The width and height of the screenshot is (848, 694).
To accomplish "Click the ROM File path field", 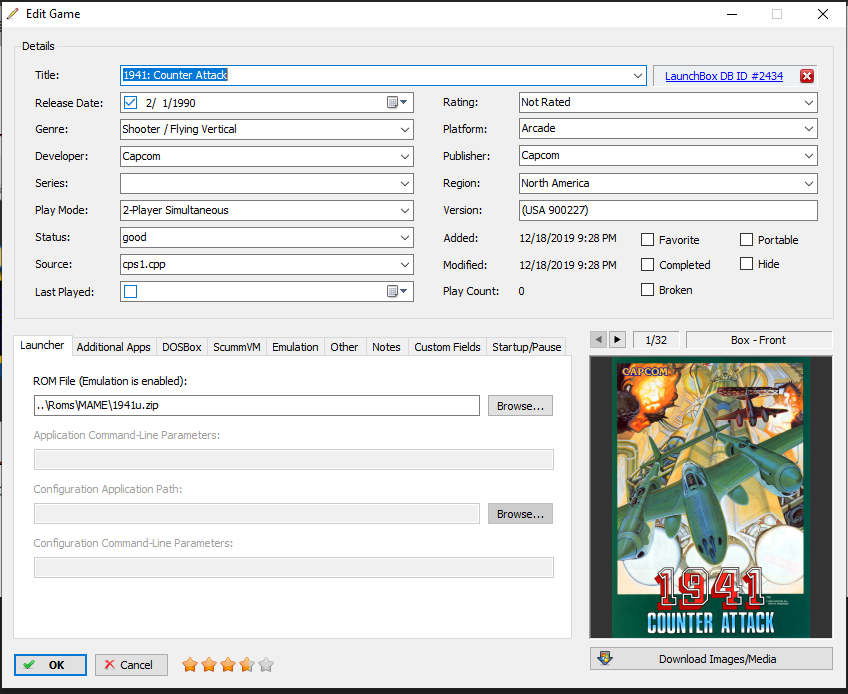I will pos(257,406).
